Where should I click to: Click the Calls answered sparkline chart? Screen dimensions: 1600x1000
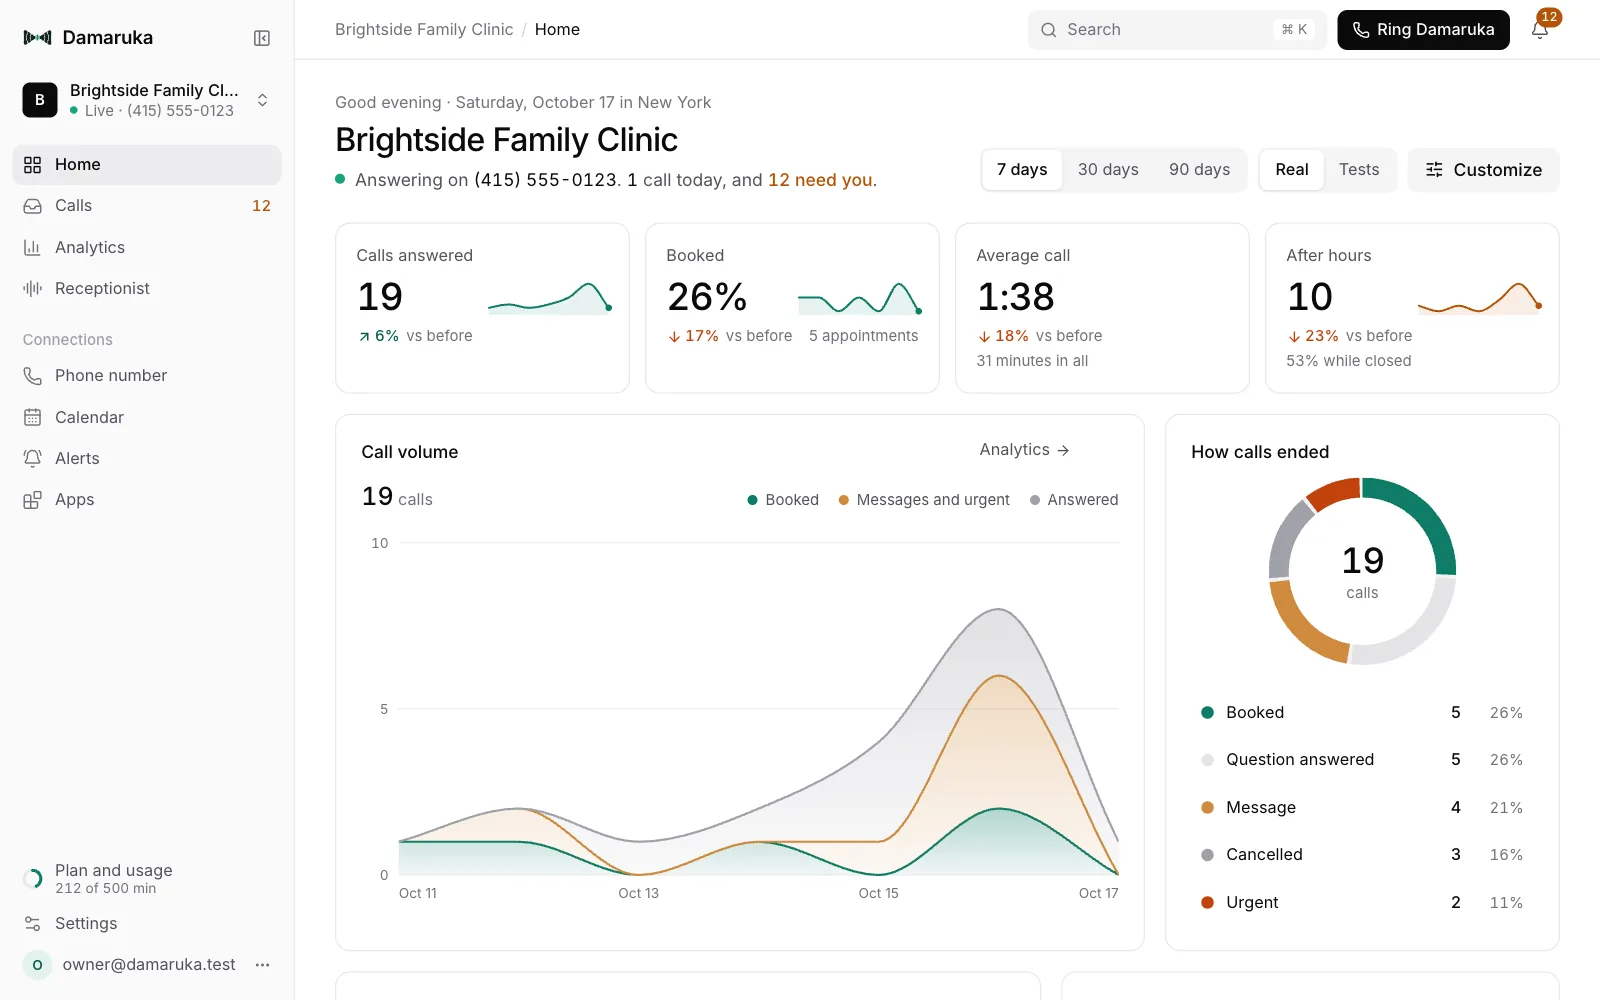click(550, 298)
